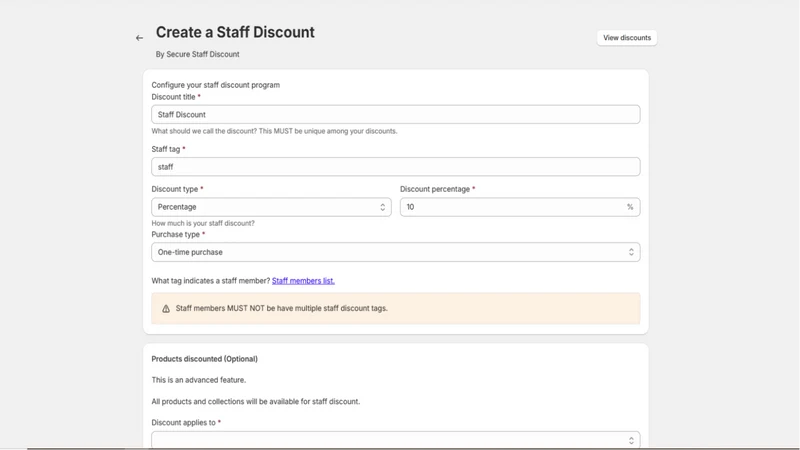Image resolution: width=800 pixels, height=450 pixels.
Task: Click the View discounts button
Action: 627,38
